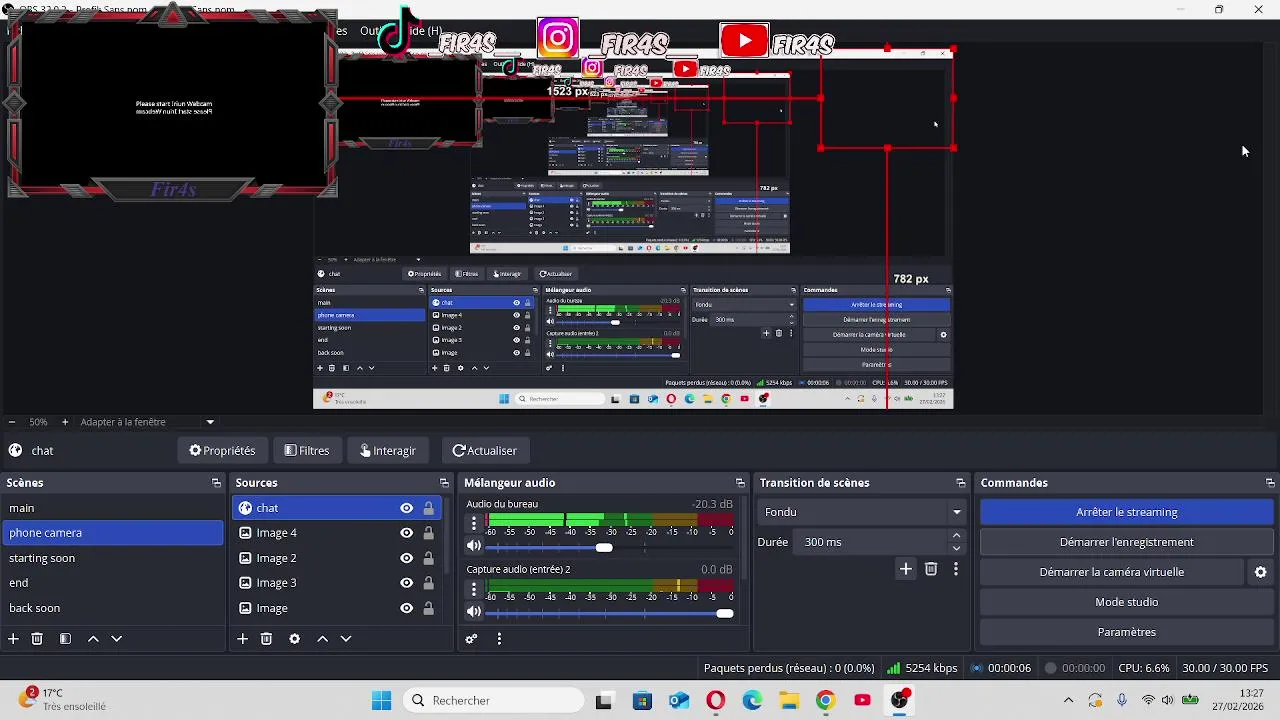Viewport: 1280px width, 720px height.
Task: Mute Capture audio (entrée) 2
Action: pos(474,612)
